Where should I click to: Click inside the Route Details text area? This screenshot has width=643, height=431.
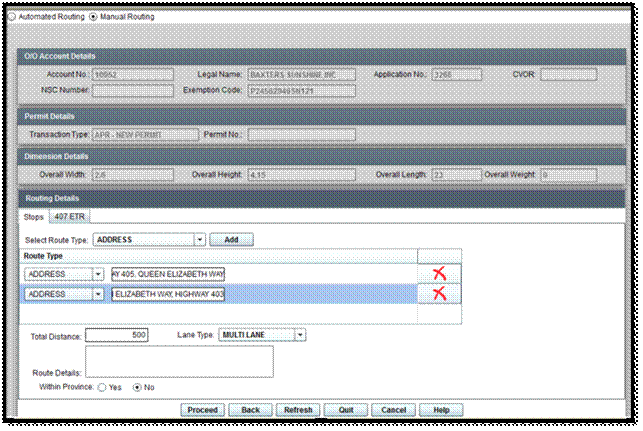click(180, 362)
